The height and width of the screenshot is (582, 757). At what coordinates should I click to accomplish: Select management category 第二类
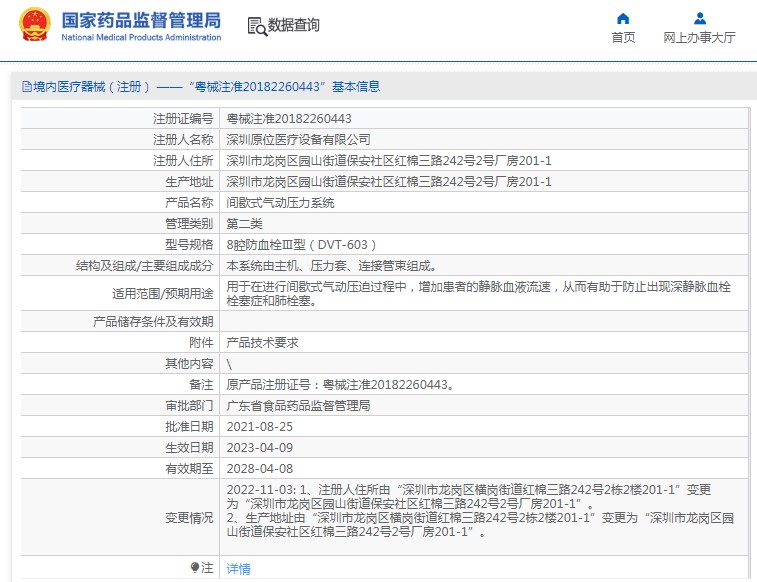pyautogui.click(x=244, y=224)
